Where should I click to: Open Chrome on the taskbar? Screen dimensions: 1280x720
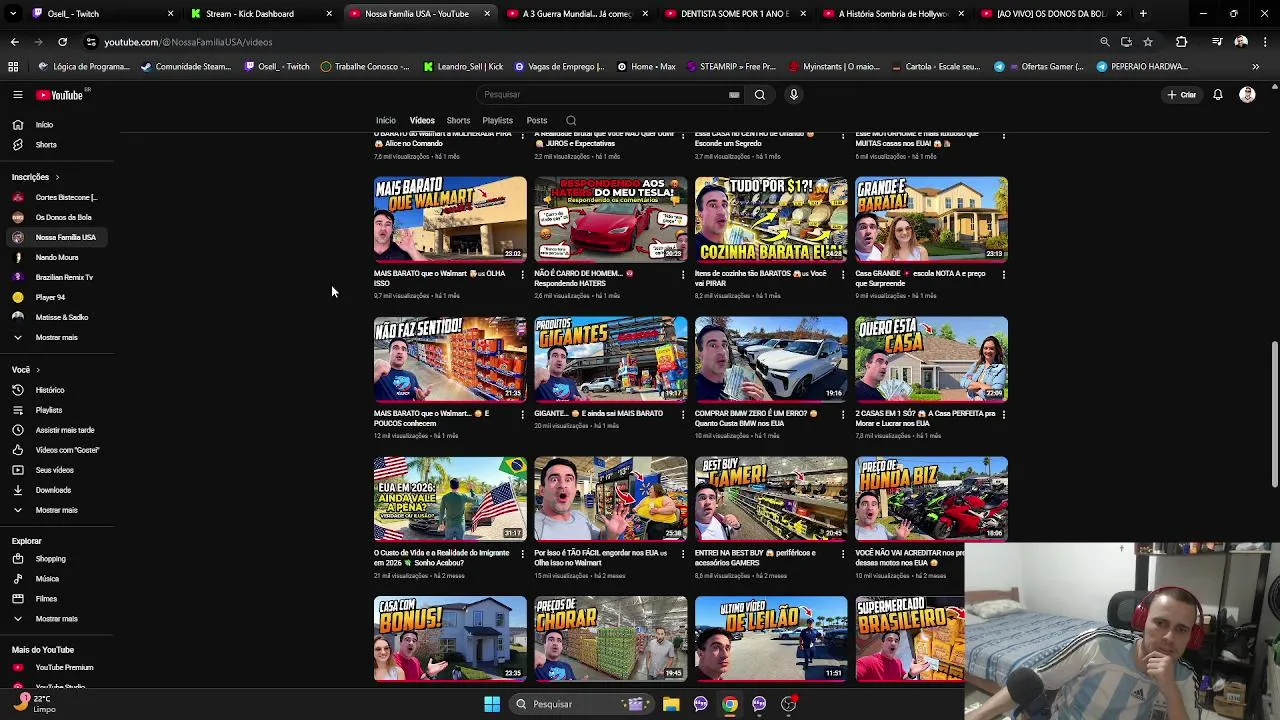(x=730, y=704)
